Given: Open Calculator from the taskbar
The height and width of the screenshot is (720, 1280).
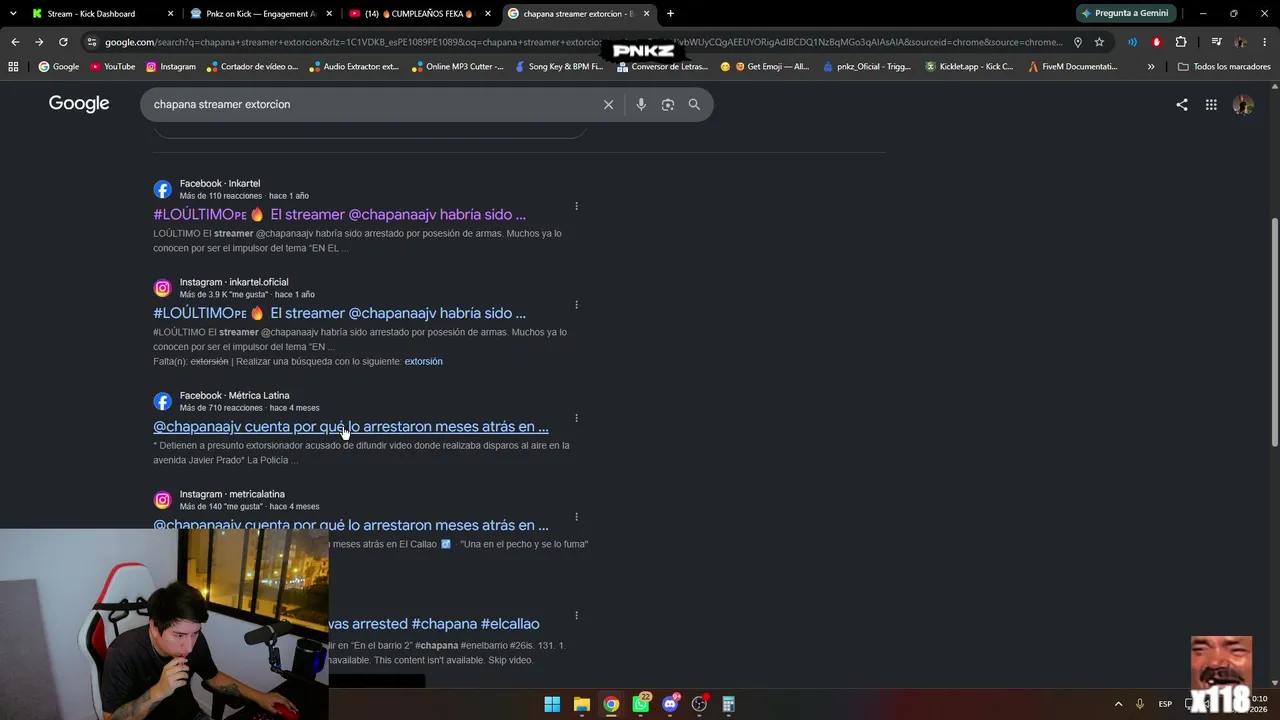Looking at the screenshot, I should point(729,704).
